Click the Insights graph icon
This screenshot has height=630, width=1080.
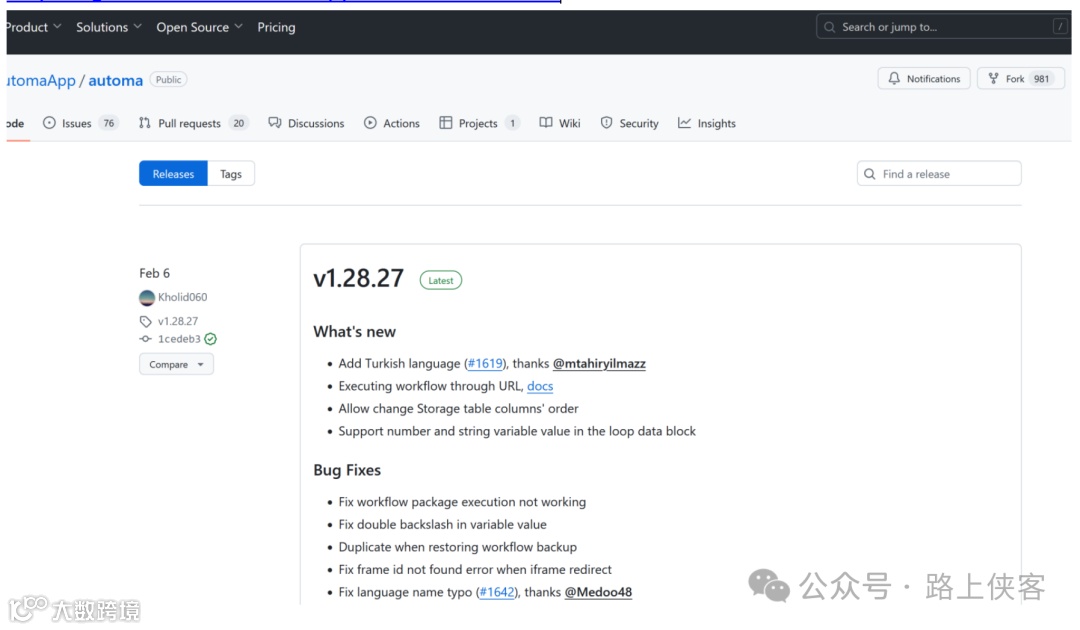coord(684,123)
